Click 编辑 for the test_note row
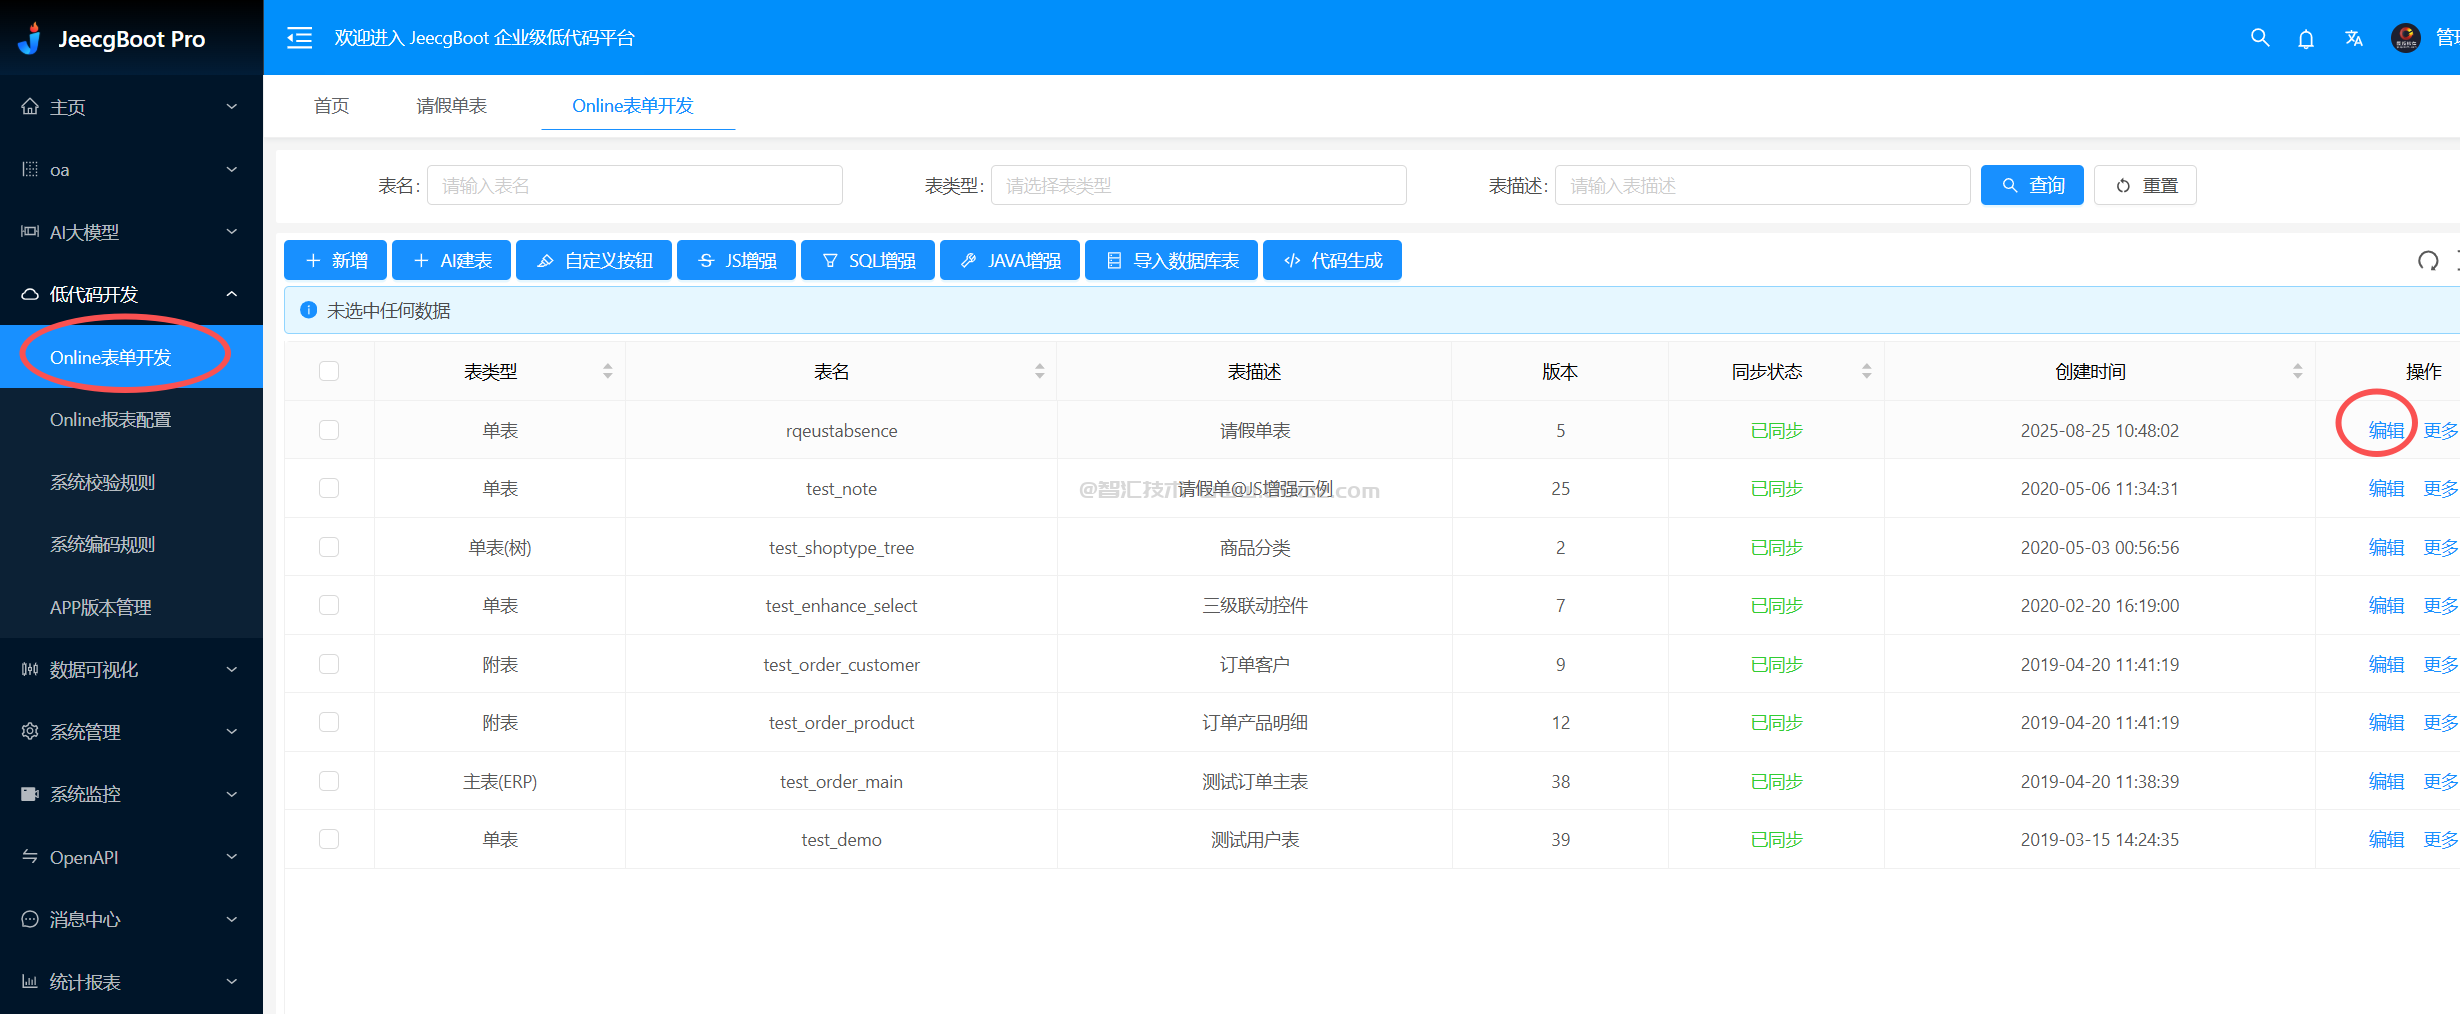2460x1014 pixels. pyautogui.click(x=2386, y=488)
